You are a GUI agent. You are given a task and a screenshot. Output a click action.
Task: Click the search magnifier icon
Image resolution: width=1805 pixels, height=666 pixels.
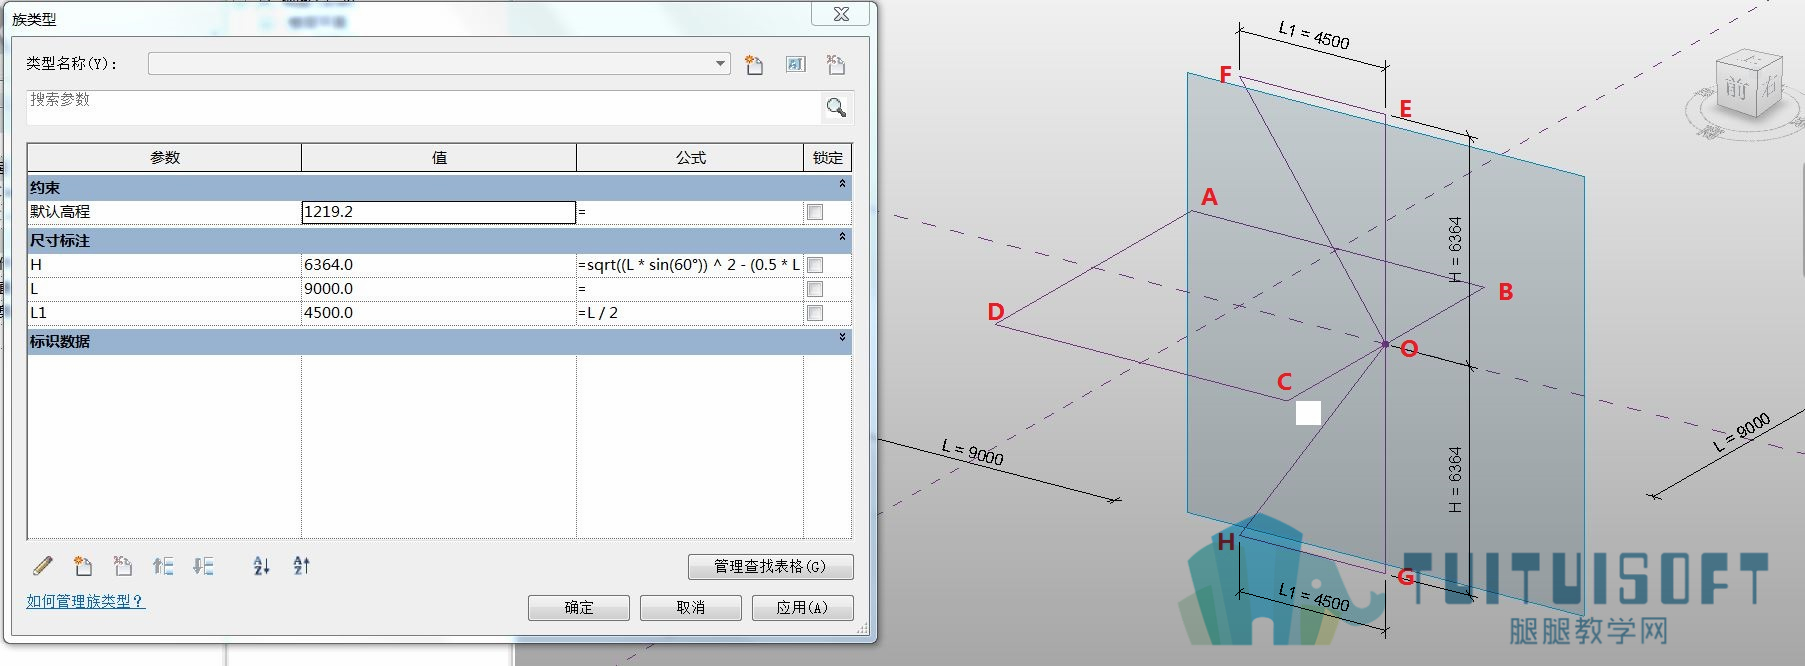click(x=837, y=107)
